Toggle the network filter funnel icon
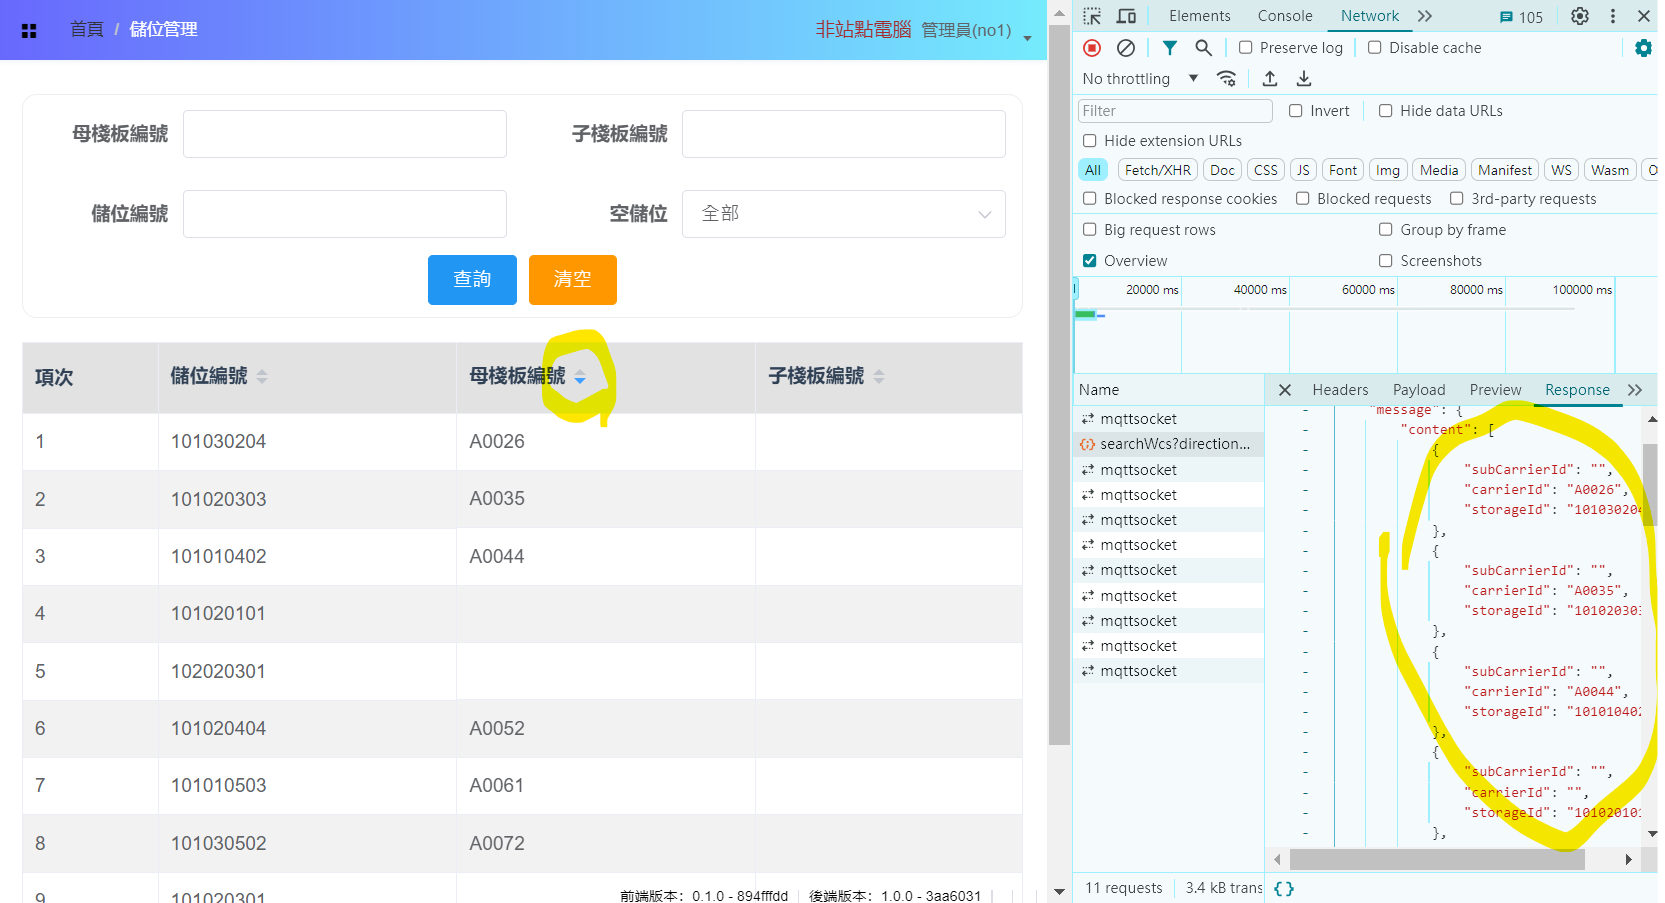 coord(1169,48)
